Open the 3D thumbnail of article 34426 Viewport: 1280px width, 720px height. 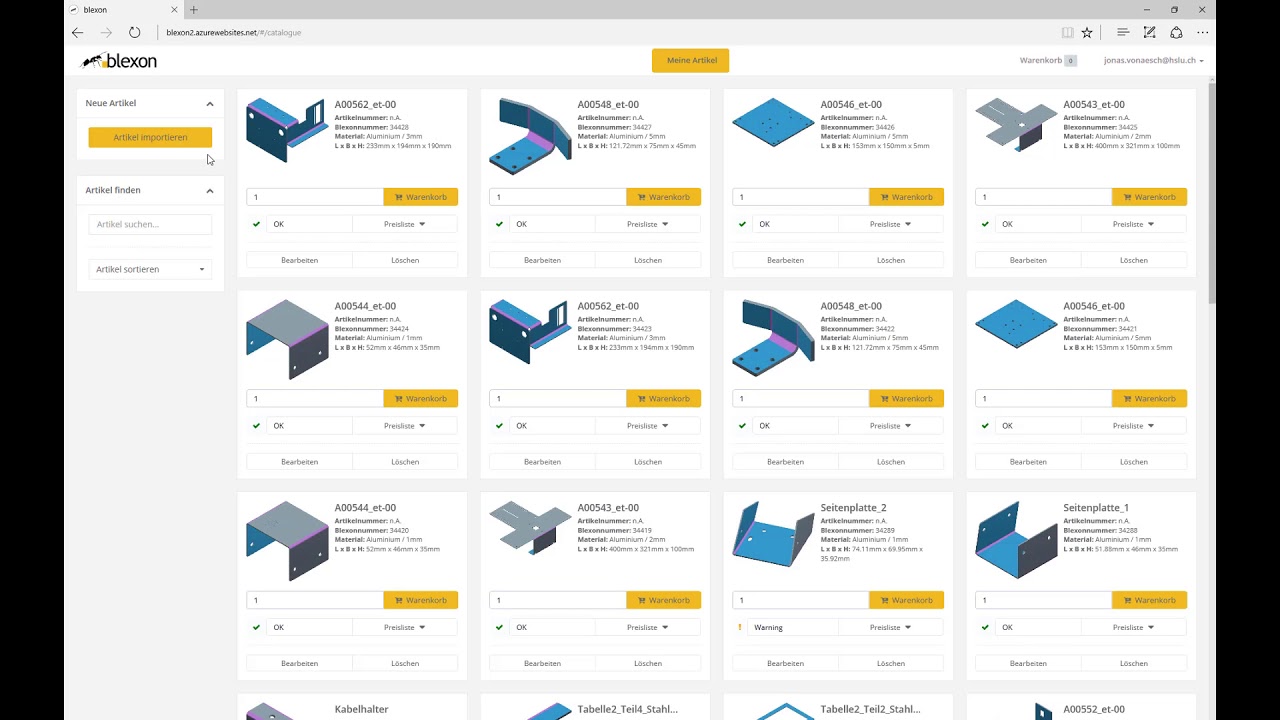(x=773, y=122)
